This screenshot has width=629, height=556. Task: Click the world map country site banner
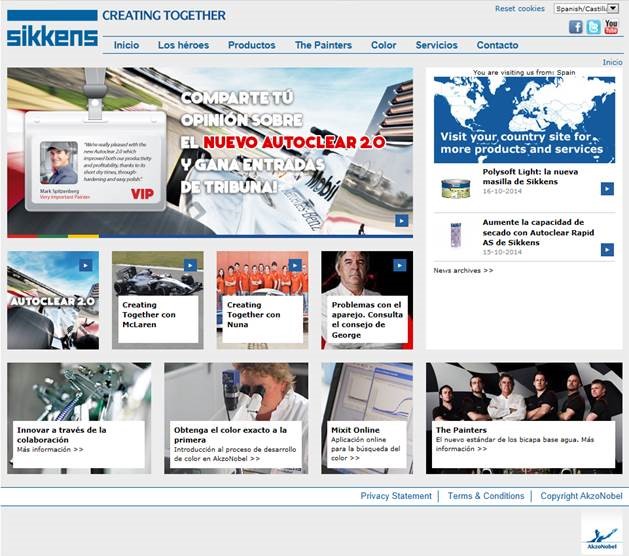pyautogui.click(x=524, y=120)
